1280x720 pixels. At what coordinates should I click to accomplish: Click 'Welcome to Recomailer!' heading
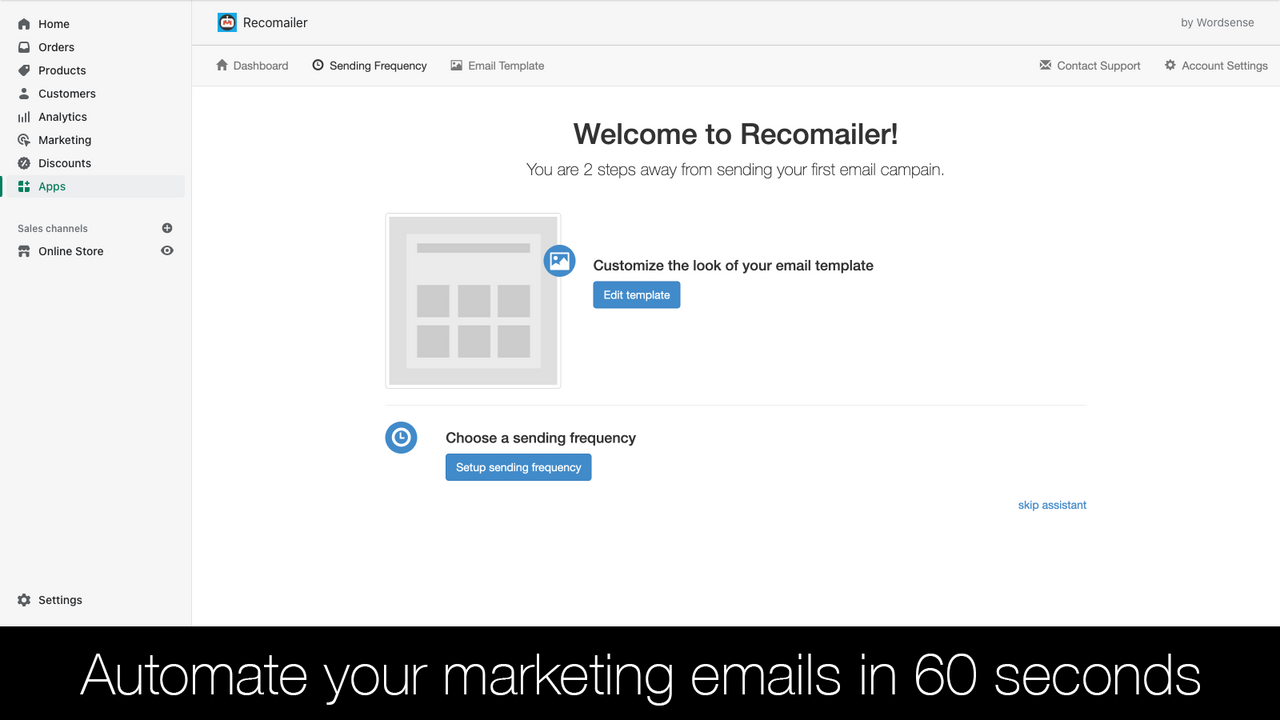[x=736, y=134]
